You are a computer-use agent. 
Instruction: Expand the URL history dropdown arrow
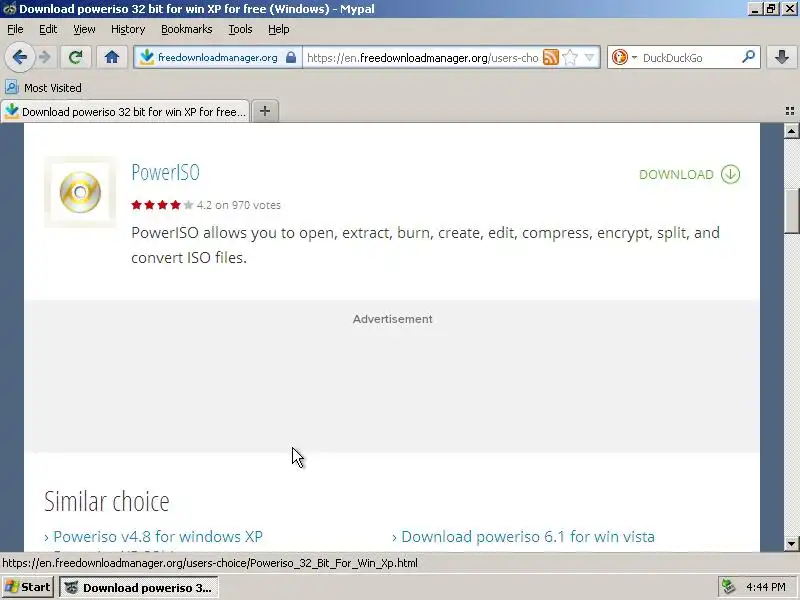pos(590,57)
